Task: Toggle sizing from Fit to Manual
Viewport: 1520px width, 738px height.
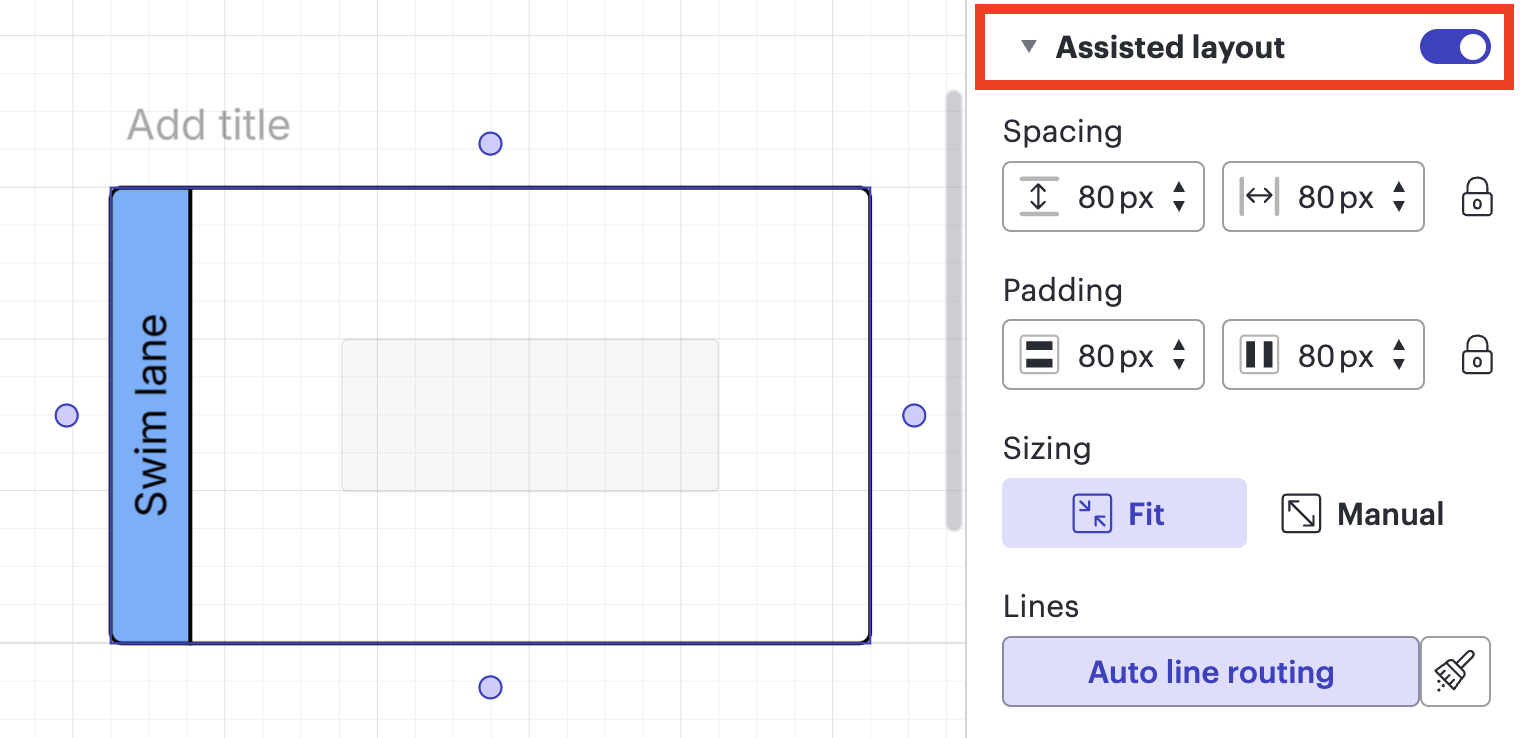Action: click(1361, 512)
